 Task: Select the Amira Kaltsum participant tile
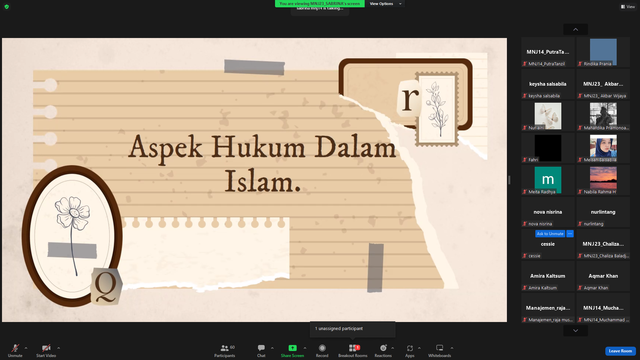click(548, 276)
